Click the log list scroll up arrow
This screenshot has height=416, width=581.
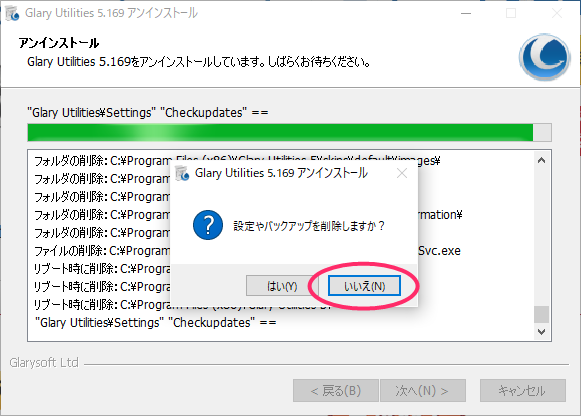541,160
